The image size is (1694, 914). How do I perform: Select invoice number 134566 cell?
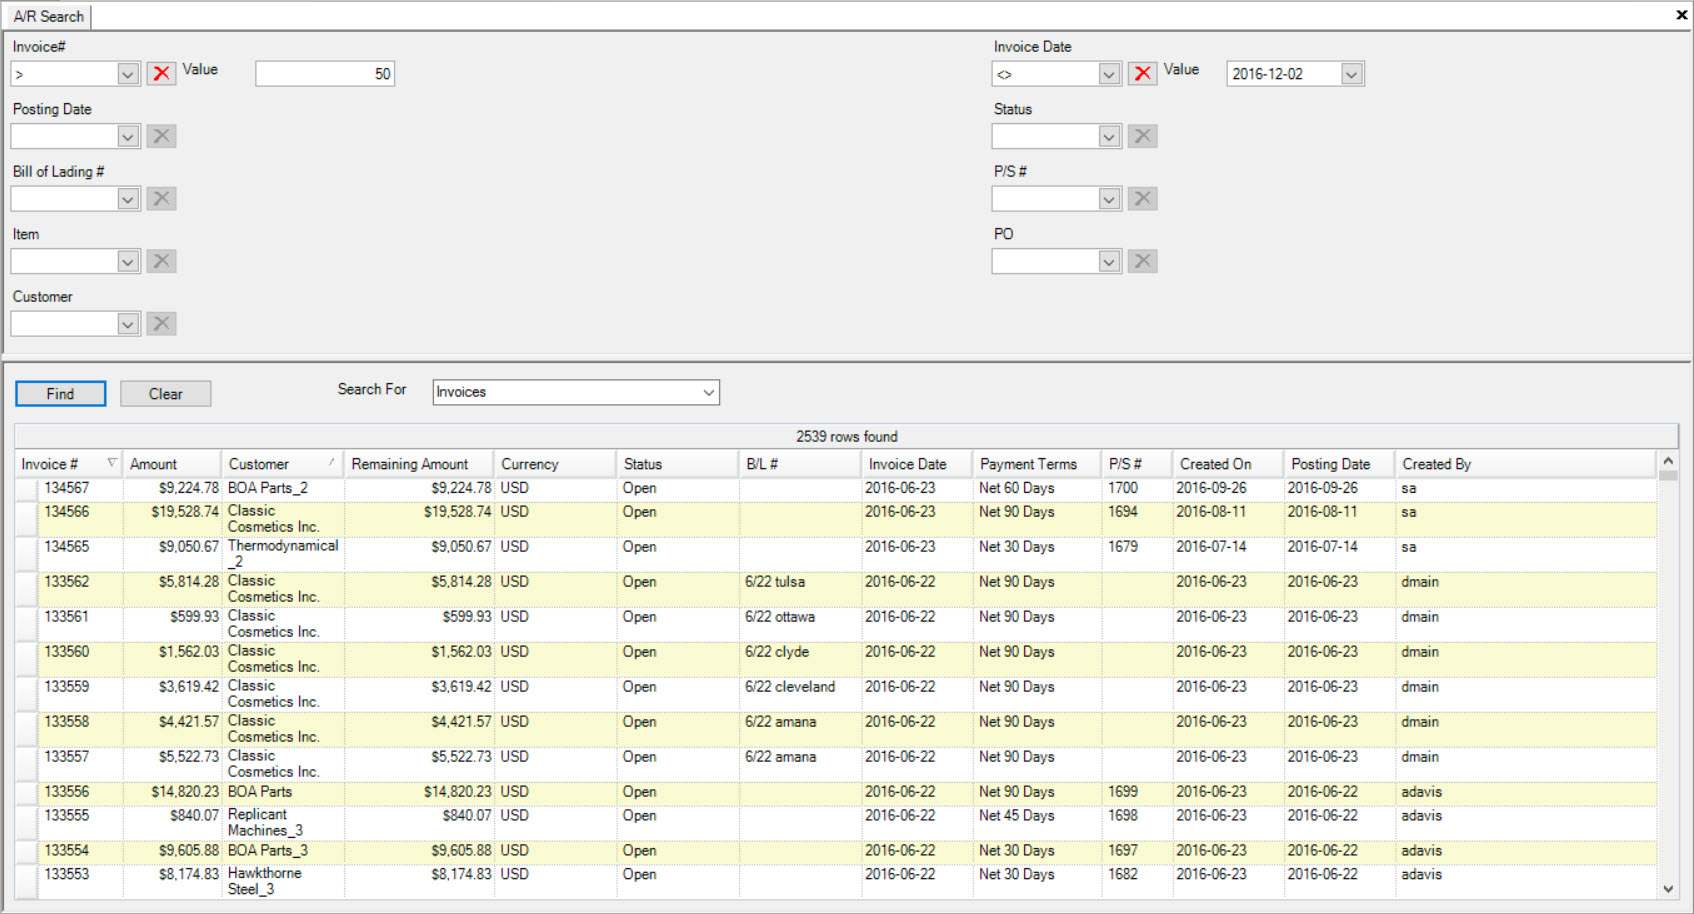[x=81, y=520]
